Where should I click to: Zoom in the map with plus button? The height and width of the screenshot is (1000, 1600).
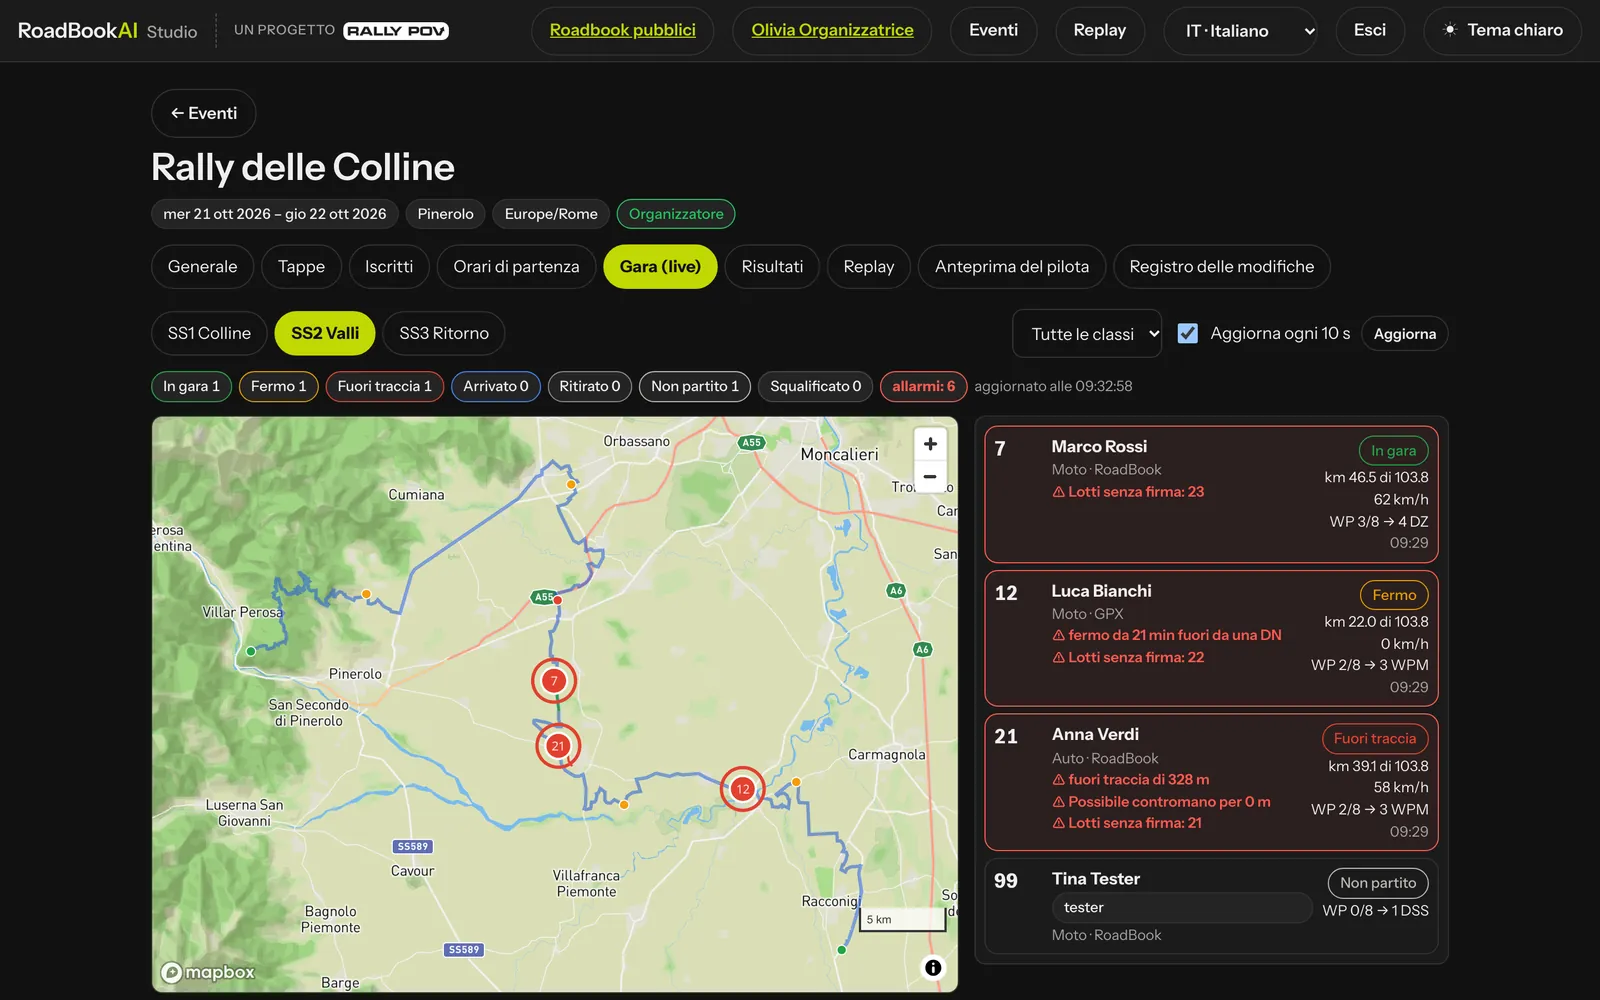coord(930,444)
